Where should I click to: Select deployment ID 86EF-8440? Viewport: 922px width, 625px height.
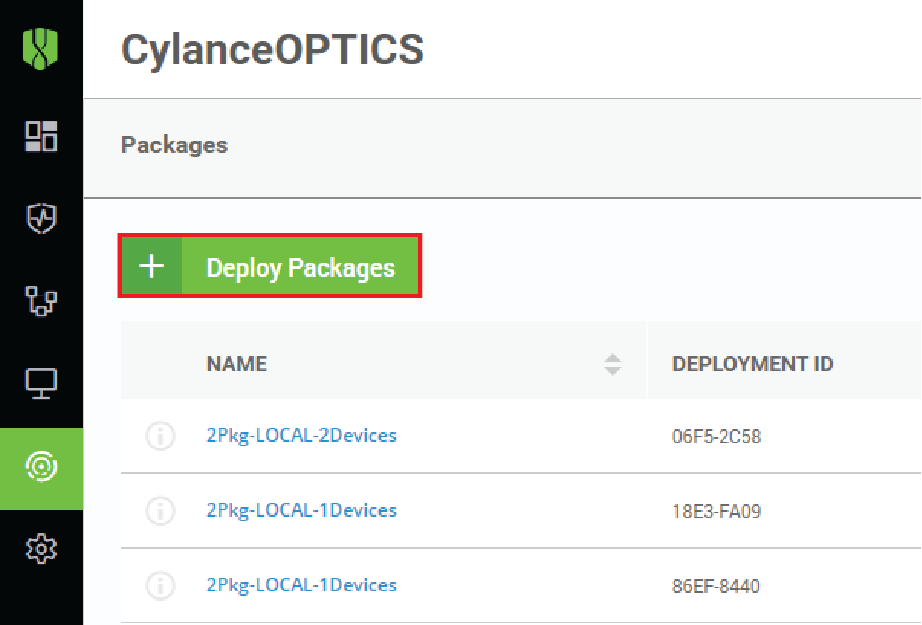point(716,586)
